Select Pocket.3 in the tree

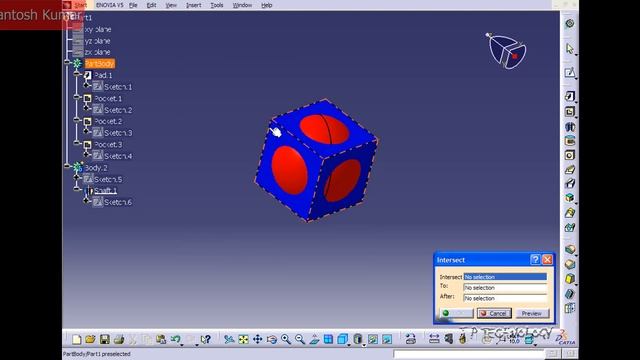pos(108,144)
